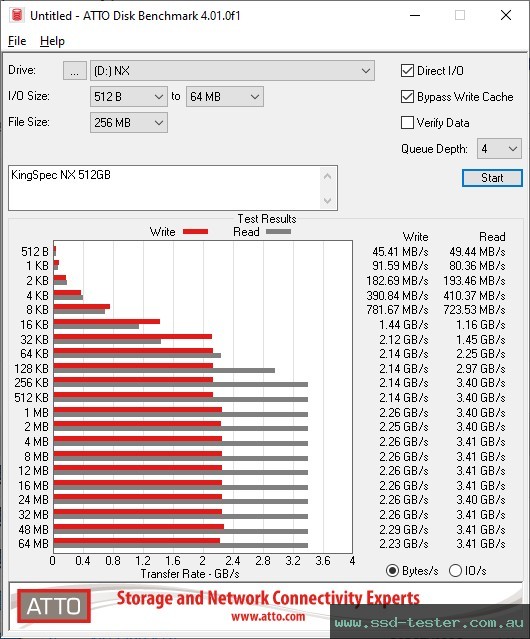Close the ATTO Disk Benchmark window

pos(506,15)
